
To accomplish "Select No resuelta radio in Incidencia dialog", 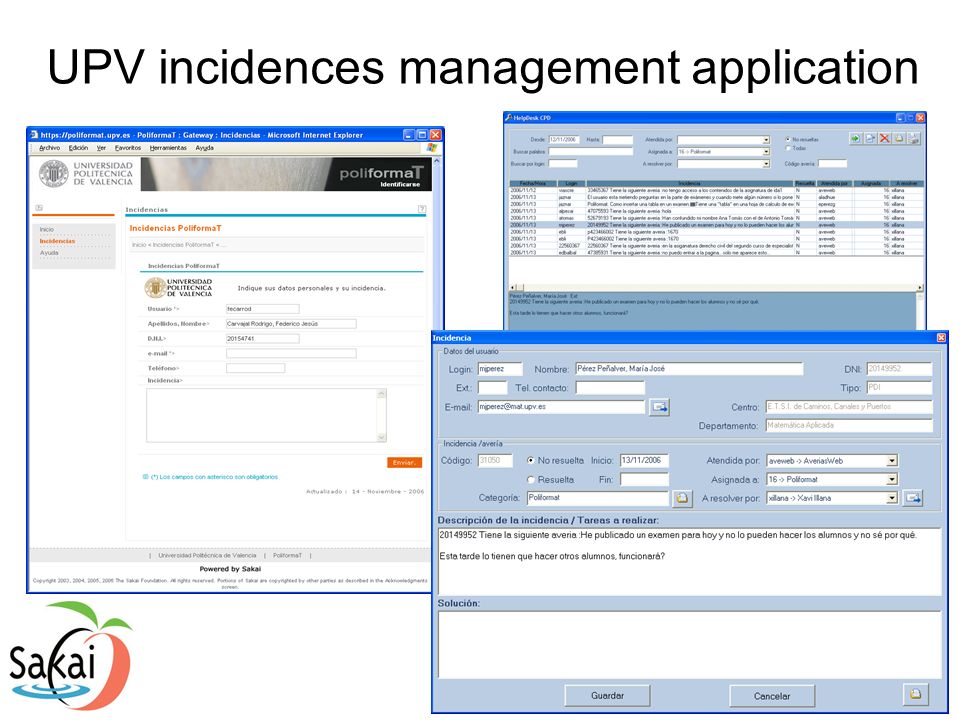I will pos(531,460).
